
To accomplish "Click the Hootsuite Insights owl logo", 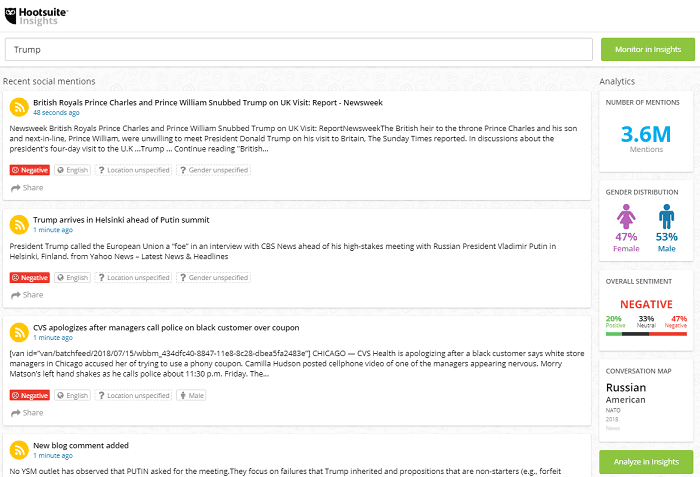I will (x=11, y=14).
